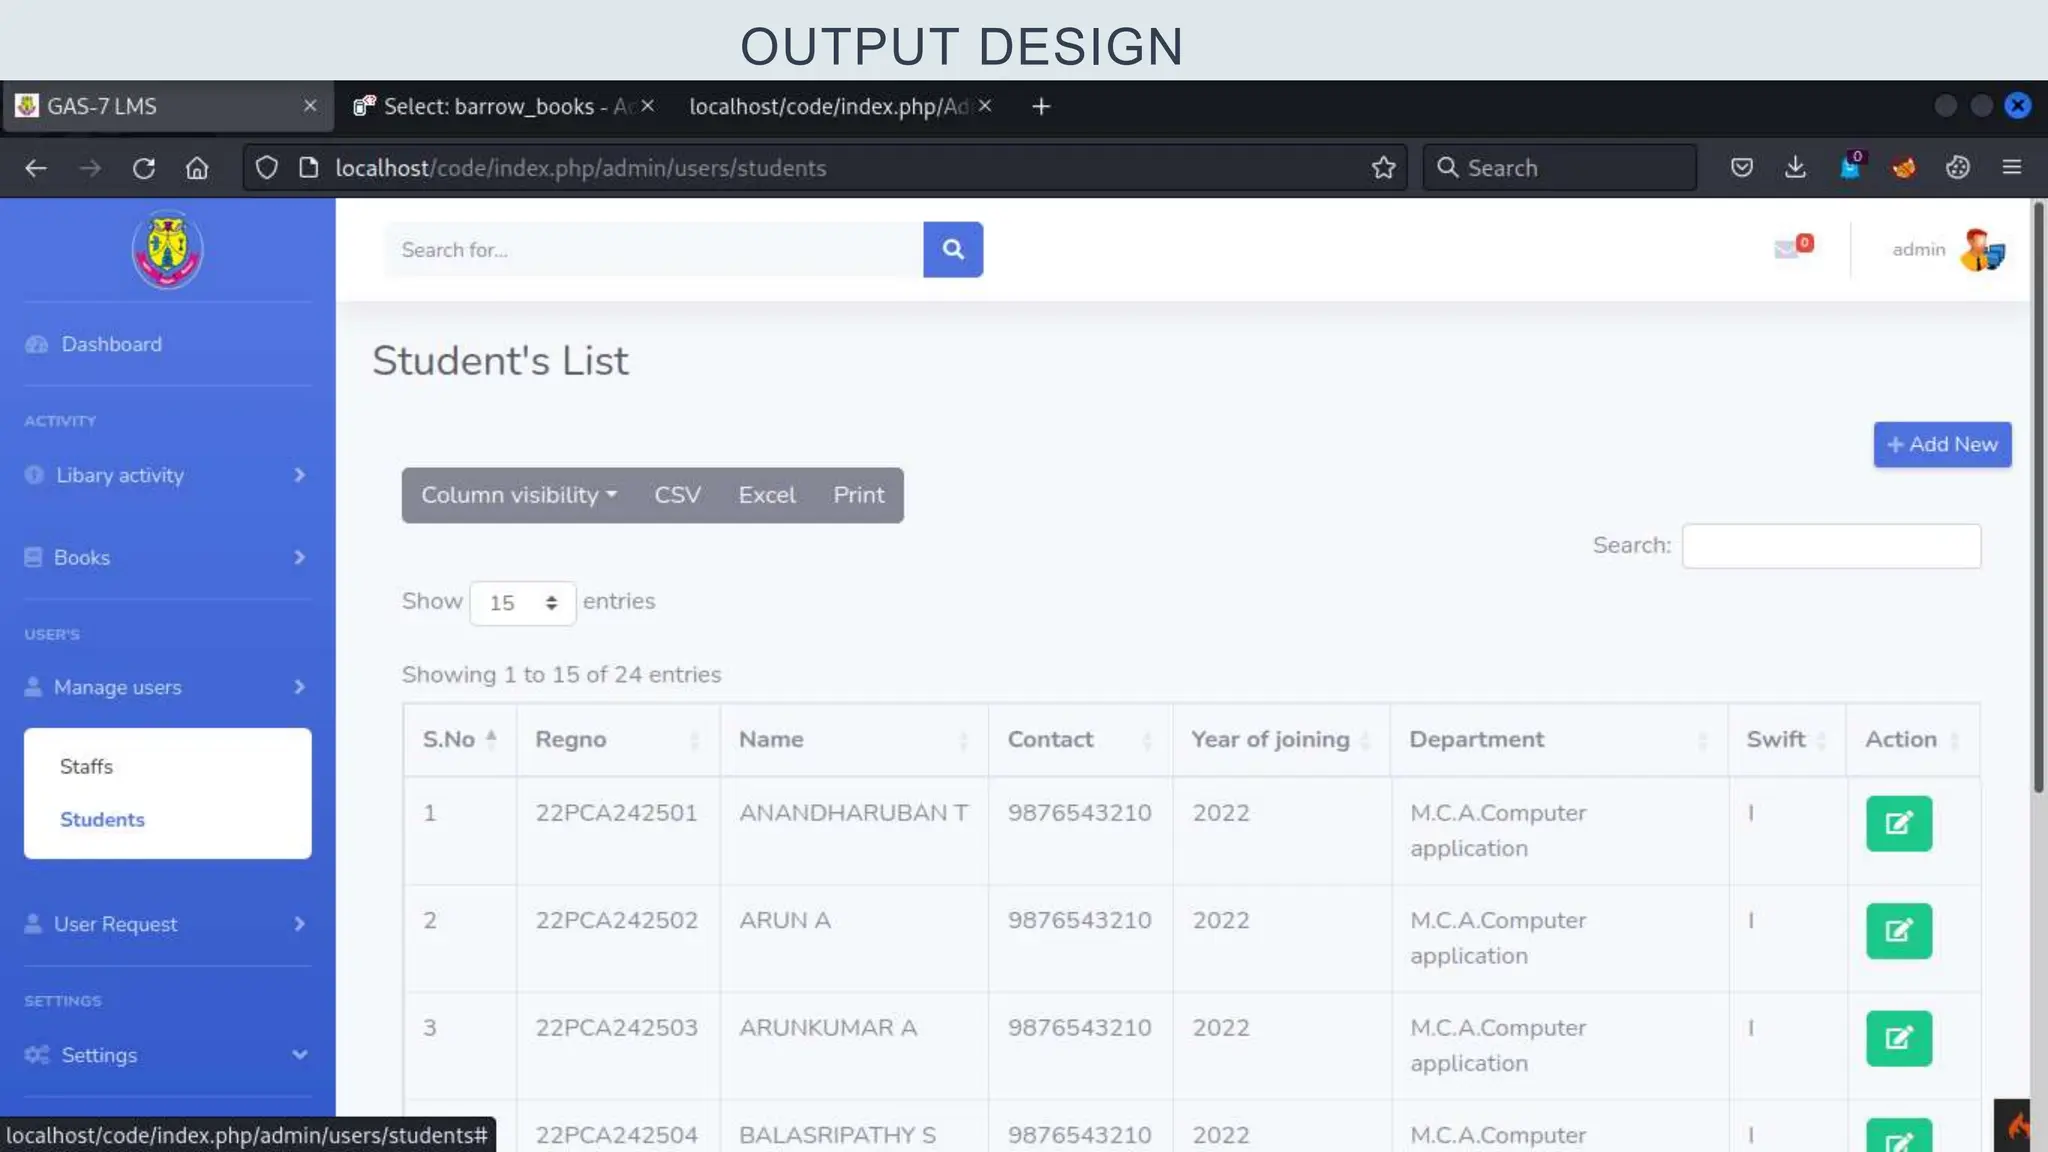The width and height of the screenshot is (2048, 1152).
Task: Close the GAS-7 LMS tab
Action: 310,106
